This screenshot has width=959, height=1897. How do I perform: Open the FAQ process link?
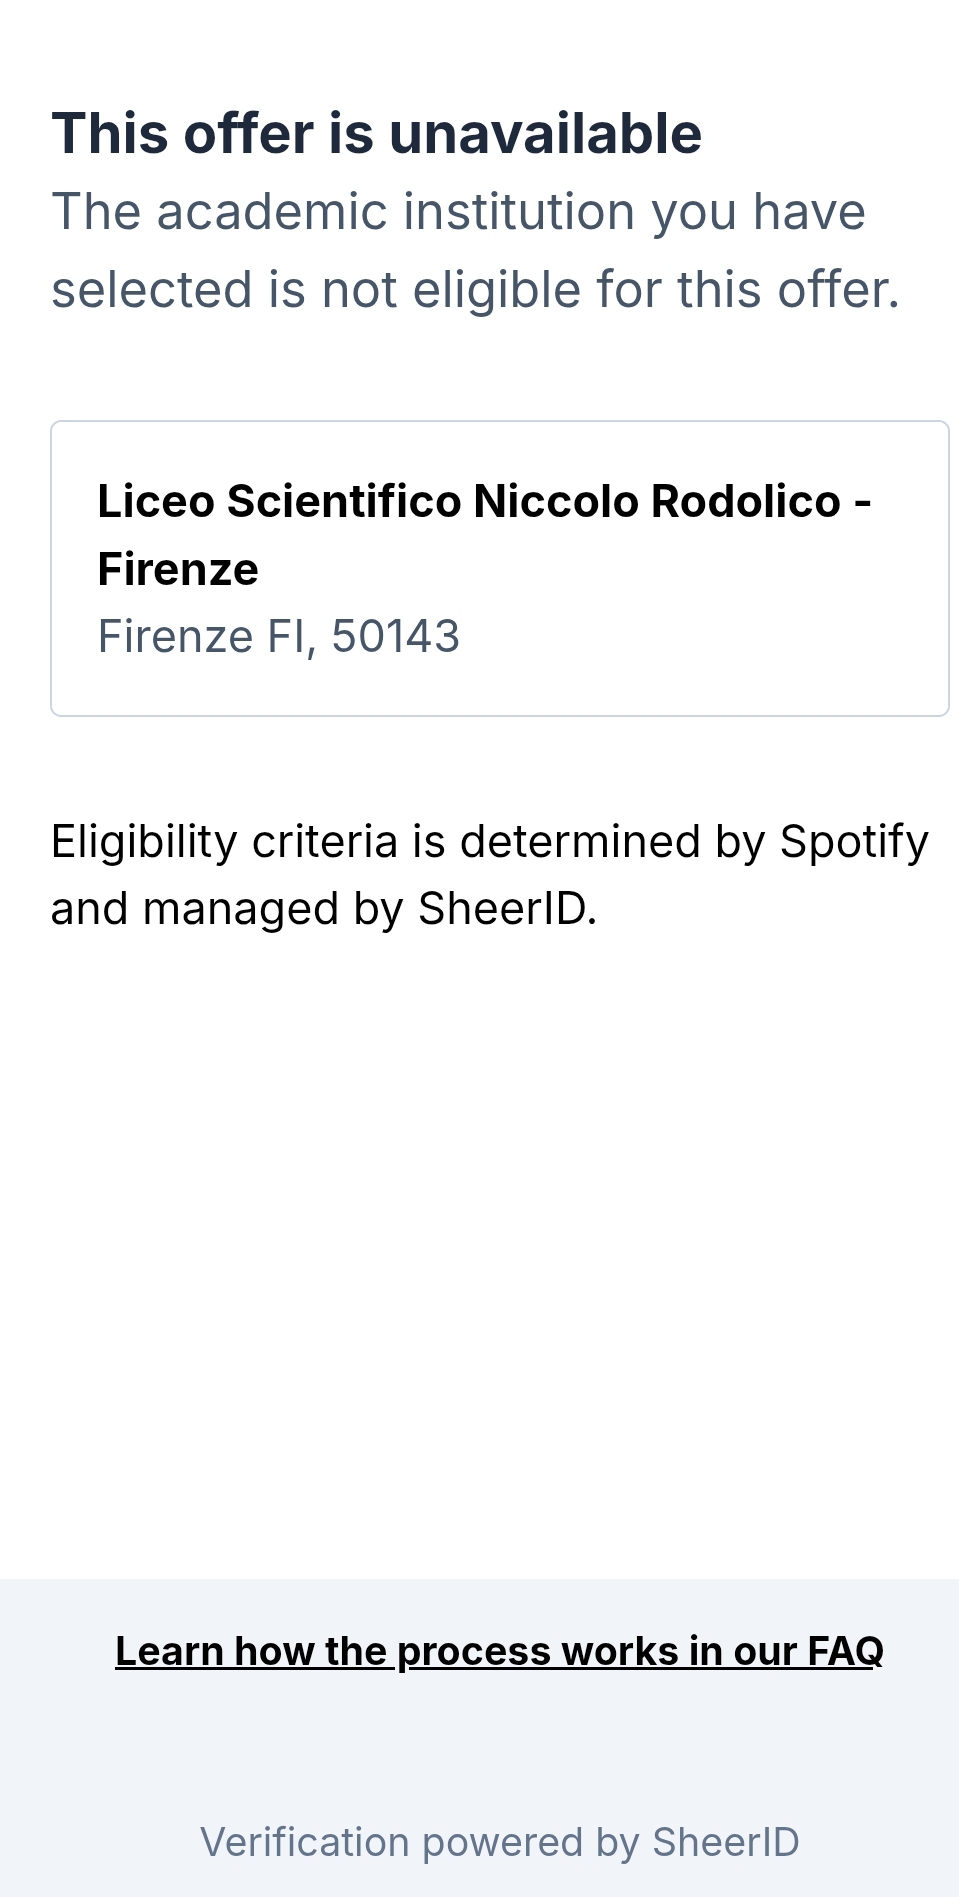499,1651
